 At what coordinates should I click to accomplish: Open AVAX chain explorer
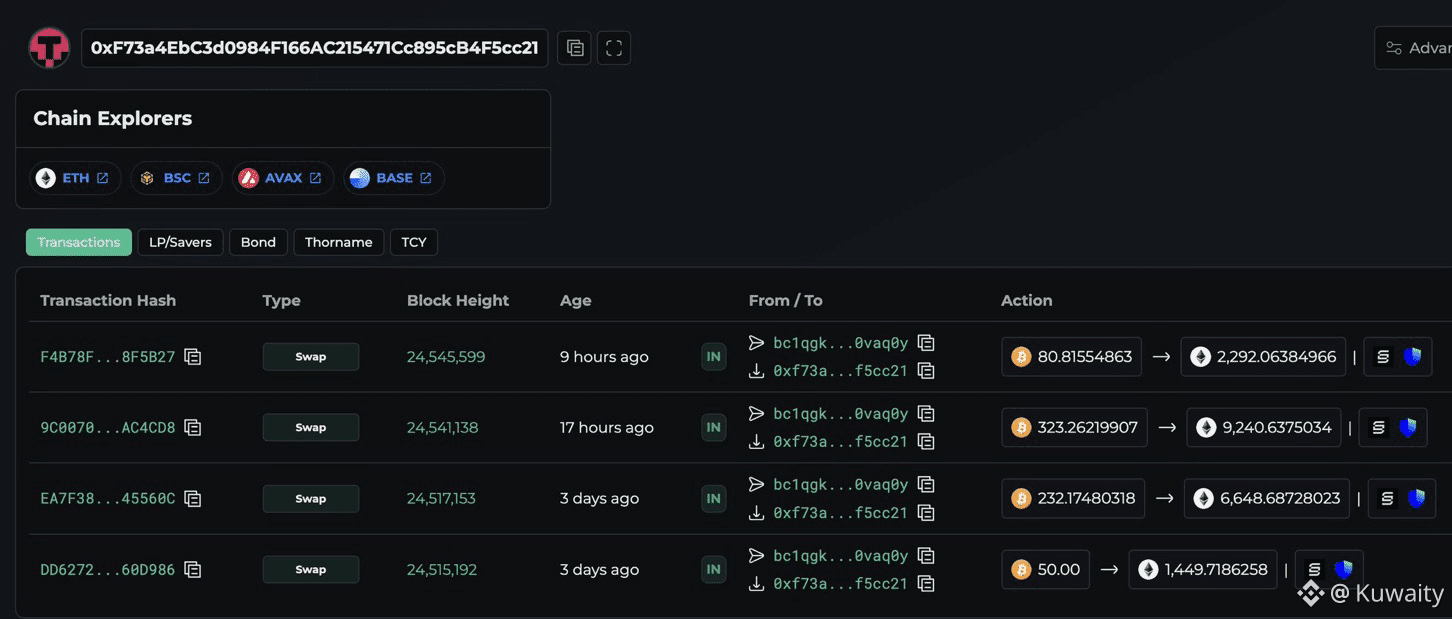pos(283,178)
